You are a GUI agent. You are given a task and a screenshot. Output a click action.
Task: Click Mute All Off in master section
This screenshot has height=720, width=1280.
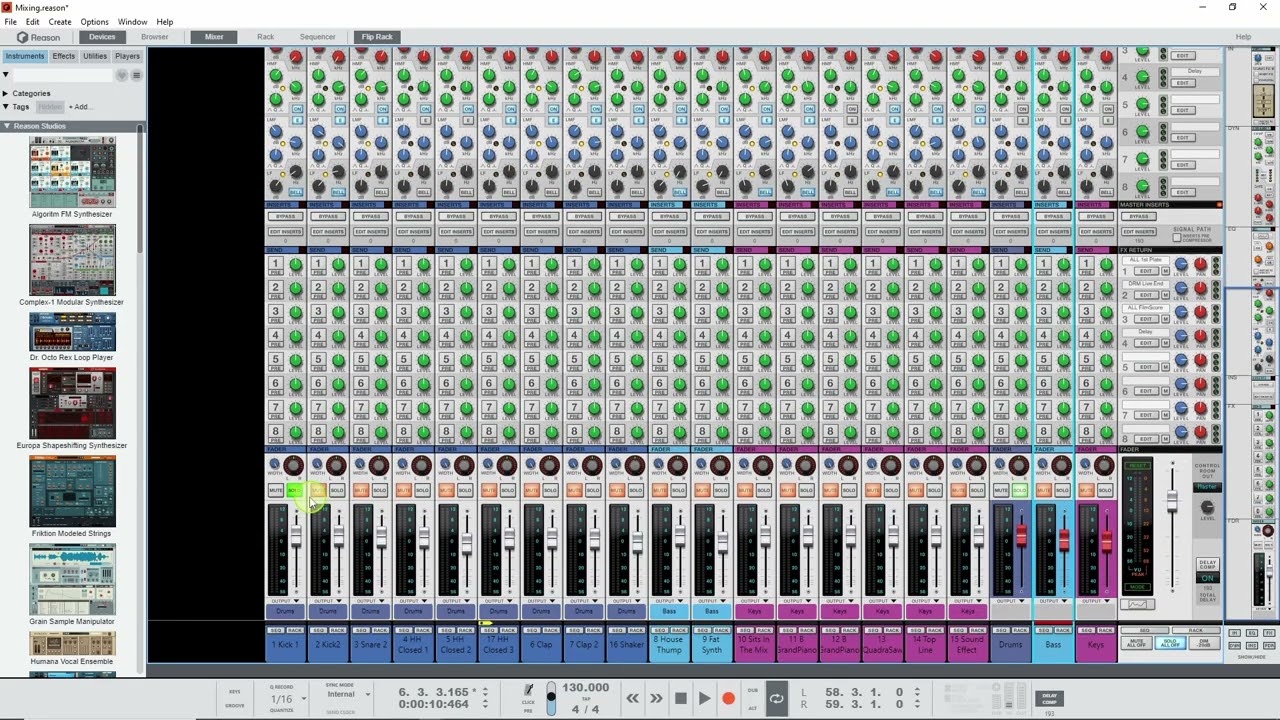[x=1136, y=643]
